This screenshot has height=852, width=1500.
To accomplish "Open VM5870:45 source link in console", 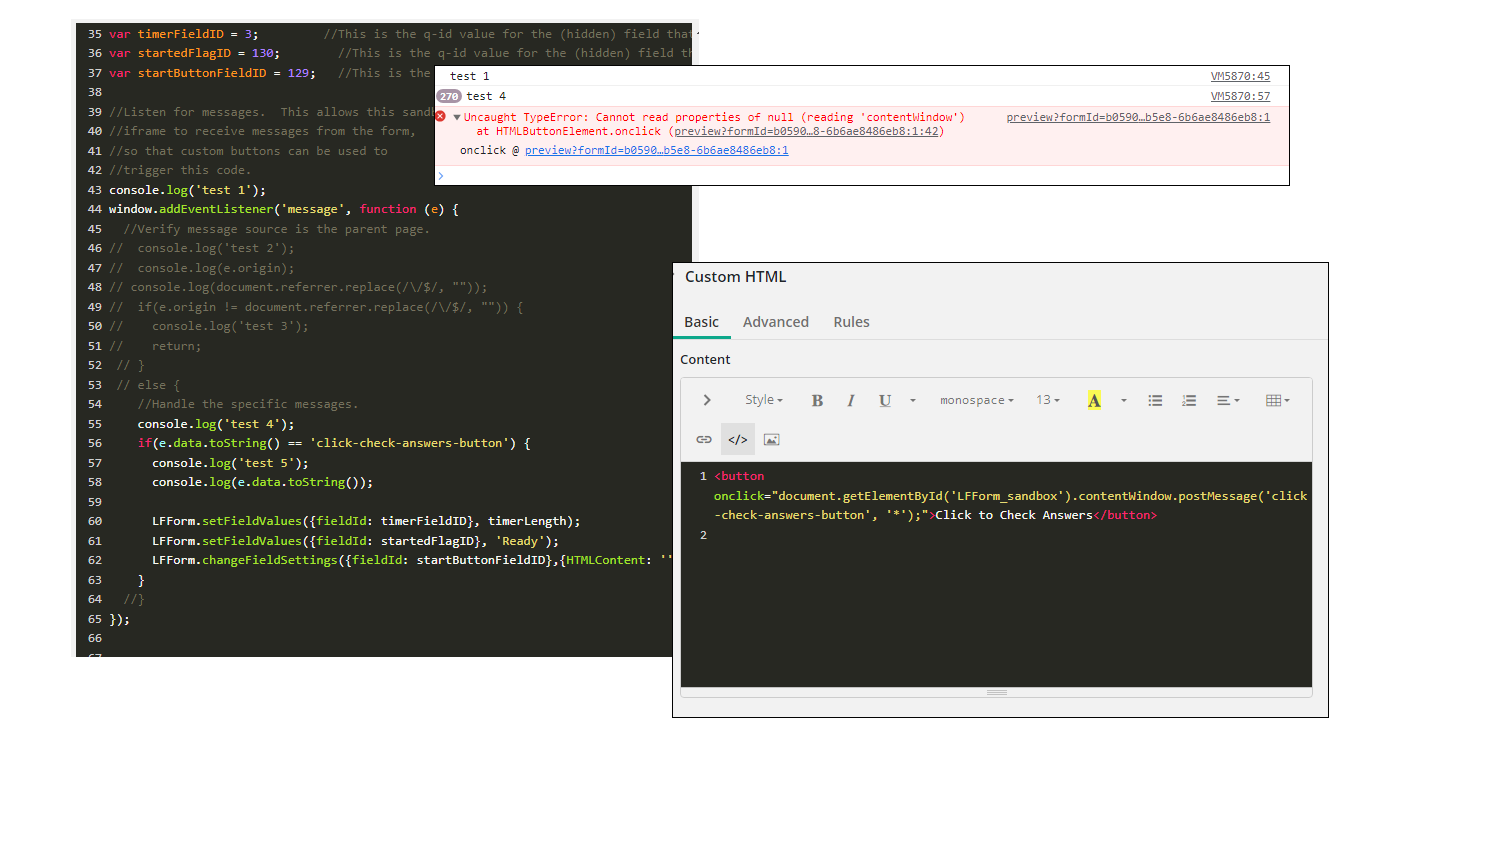I will coord(1240,76).
